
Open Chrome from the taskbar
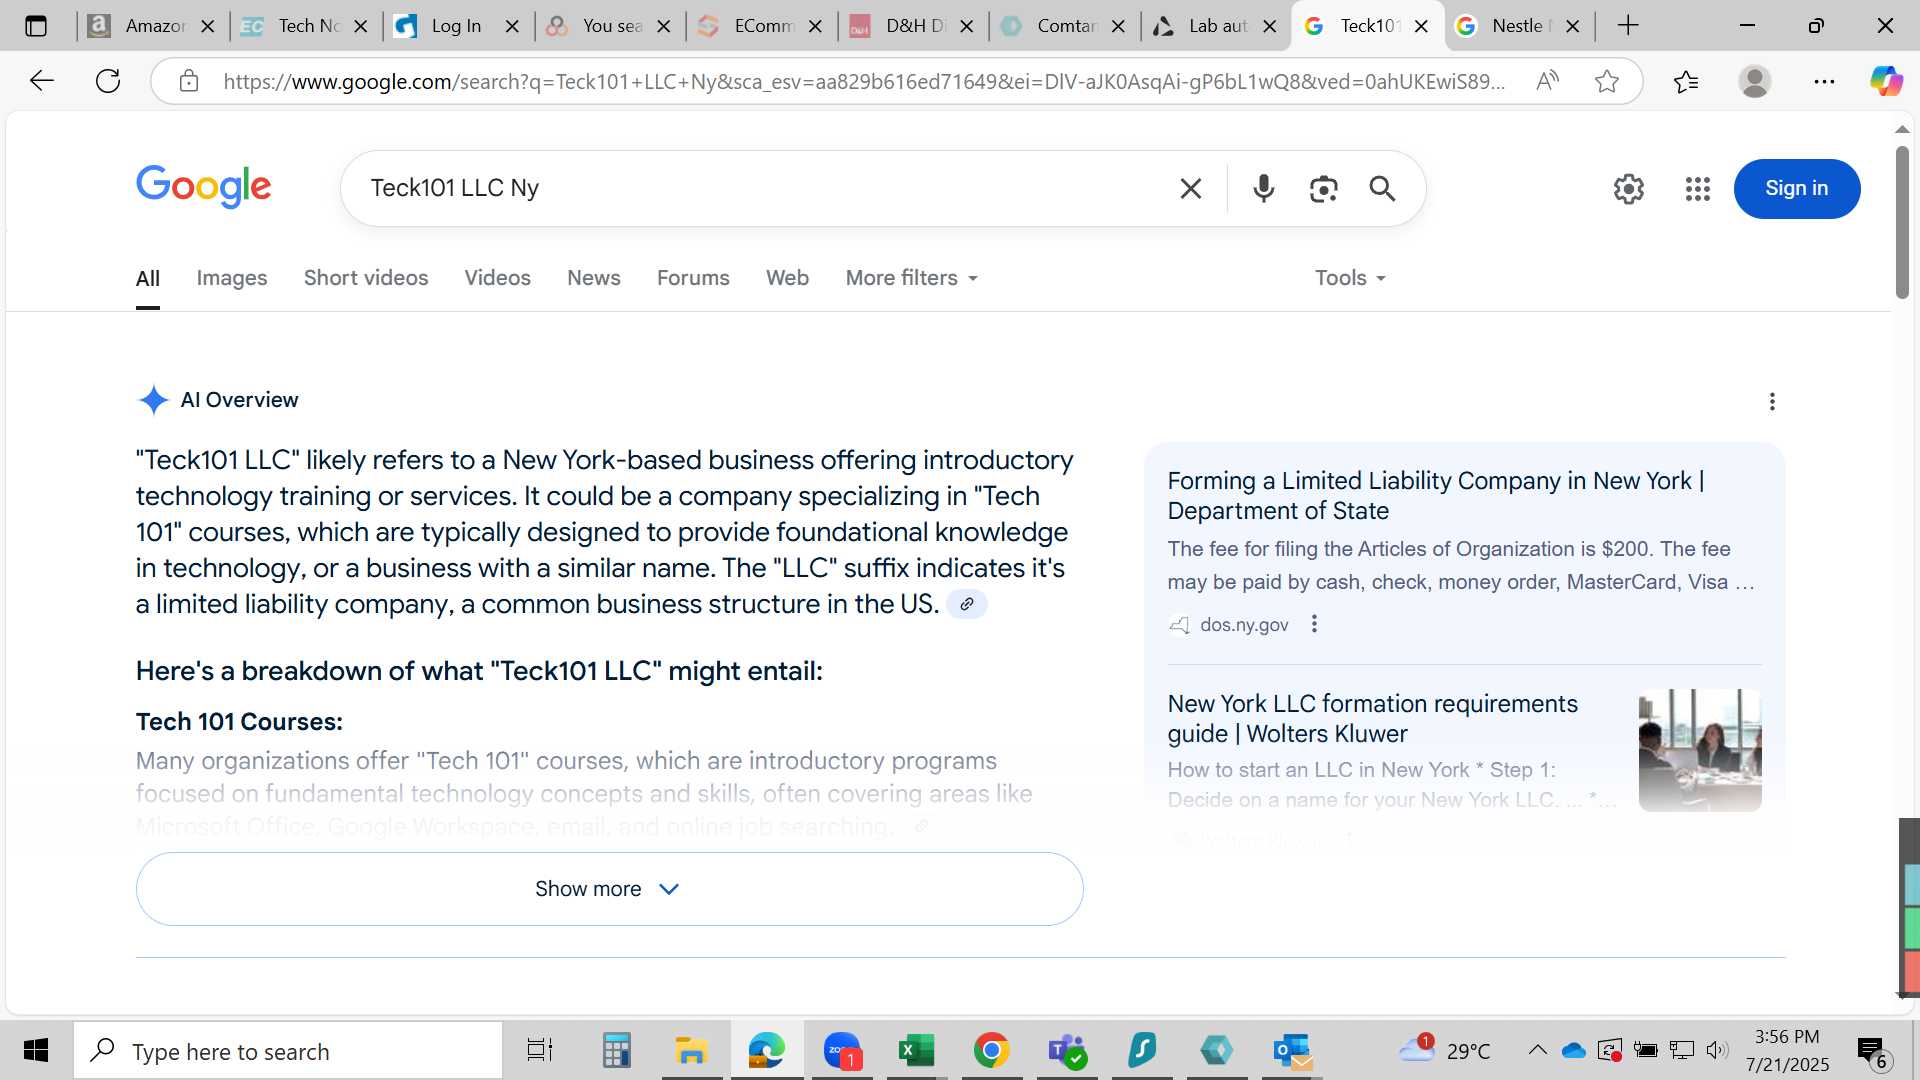(991, 1050)
